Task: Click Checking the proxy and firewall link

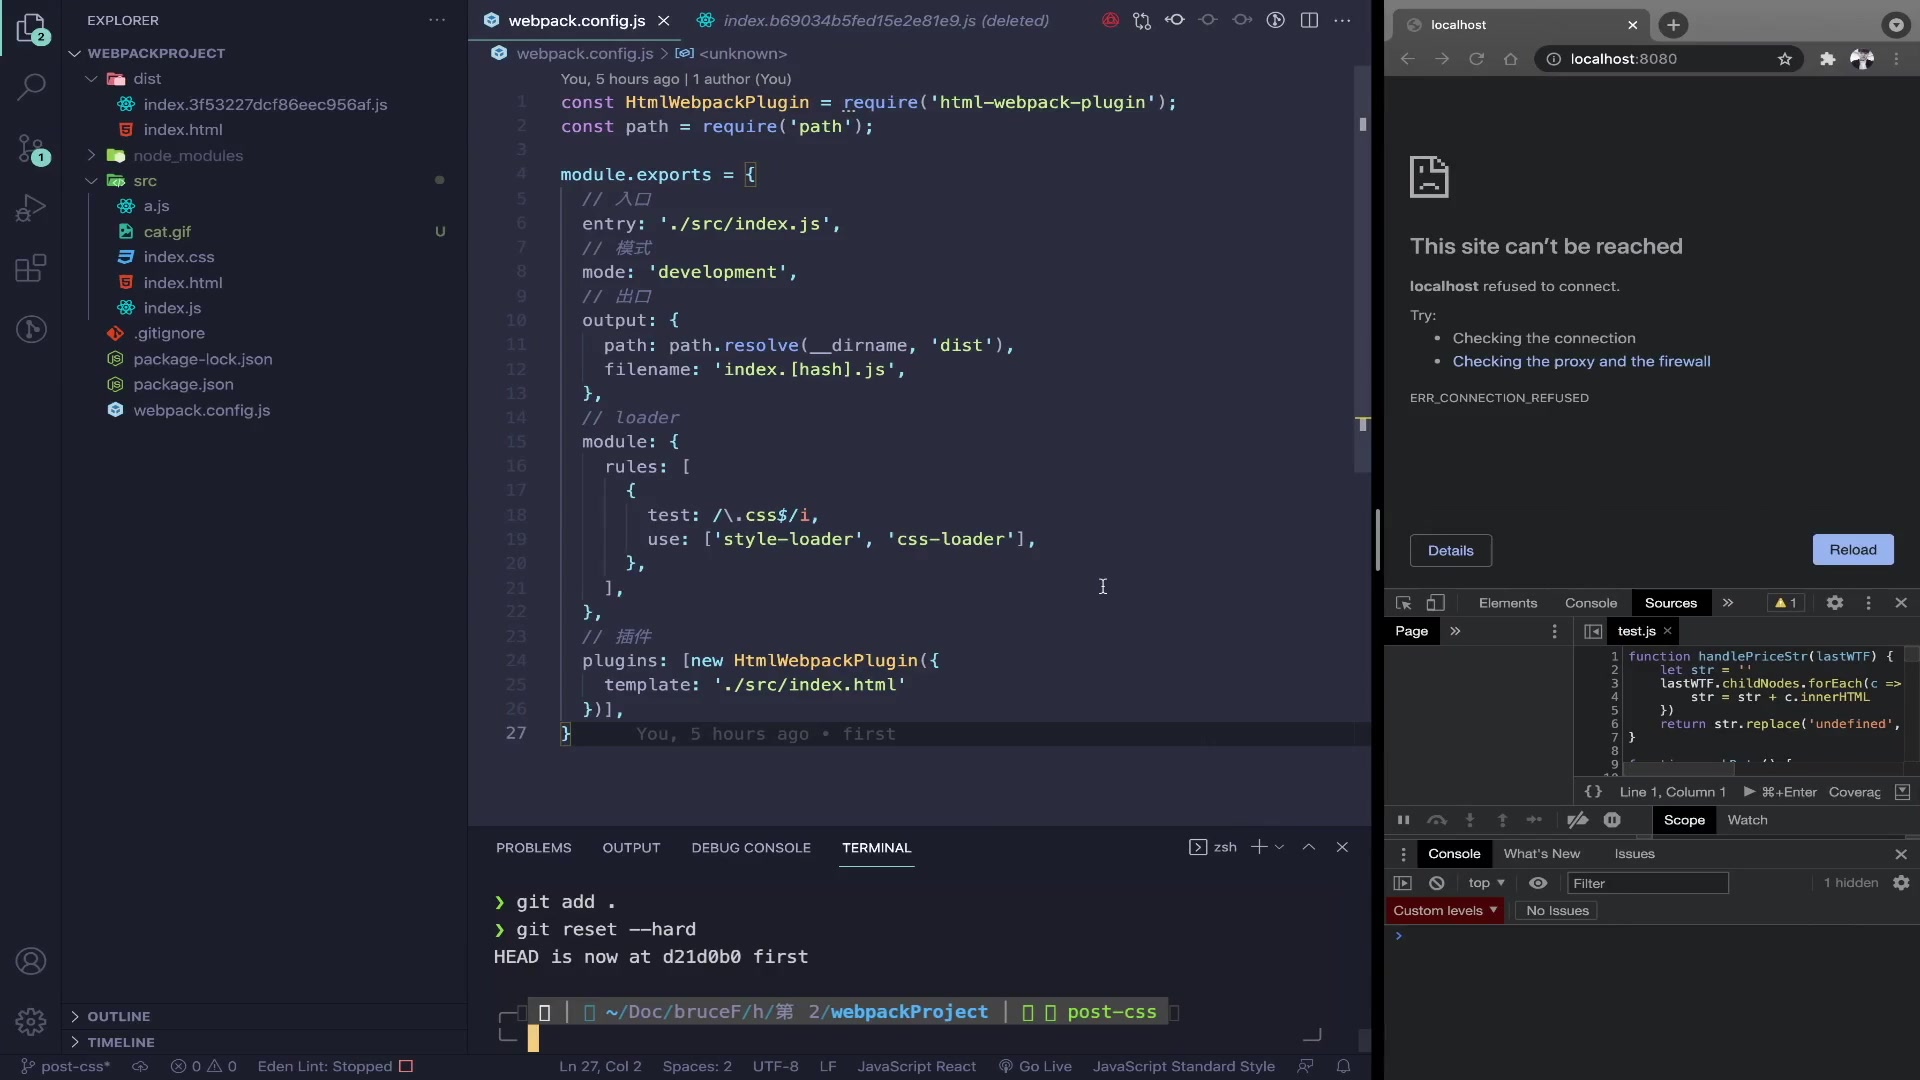Action: pos(1581,361)
